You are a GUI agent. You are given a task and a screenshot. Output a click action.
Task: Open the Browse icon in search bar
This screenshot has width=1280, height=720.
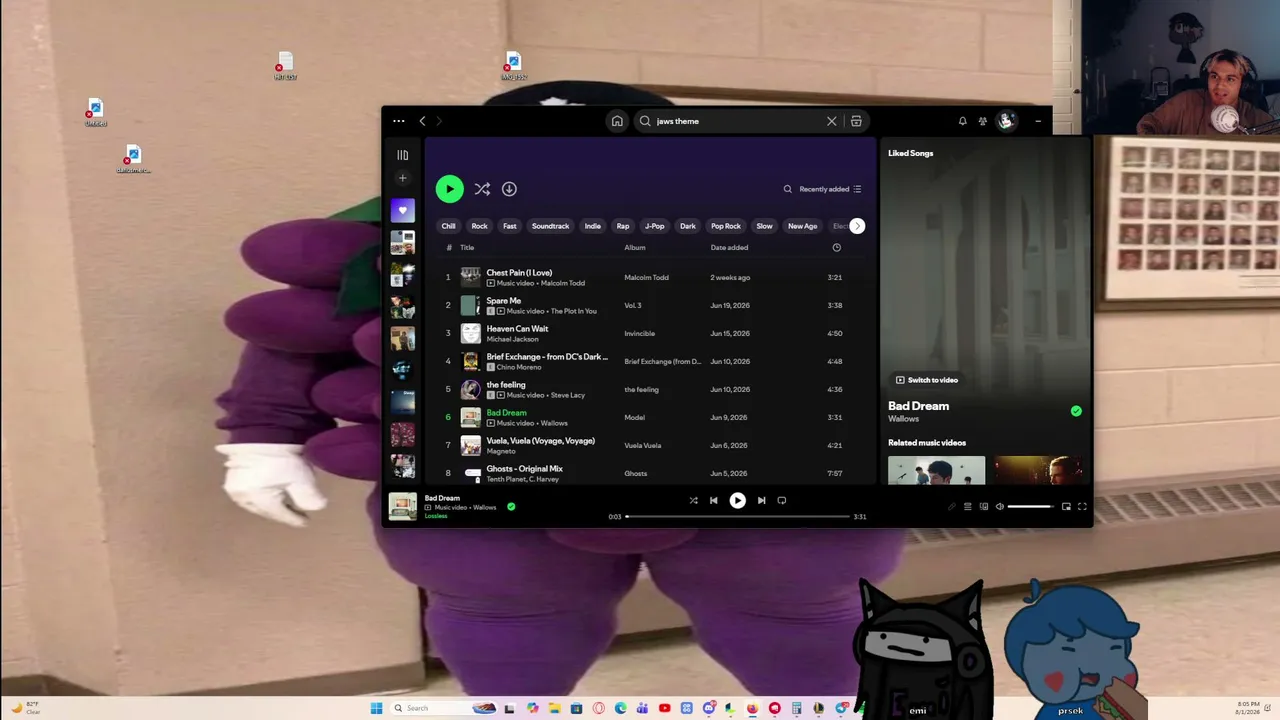[x=856, y=121]
